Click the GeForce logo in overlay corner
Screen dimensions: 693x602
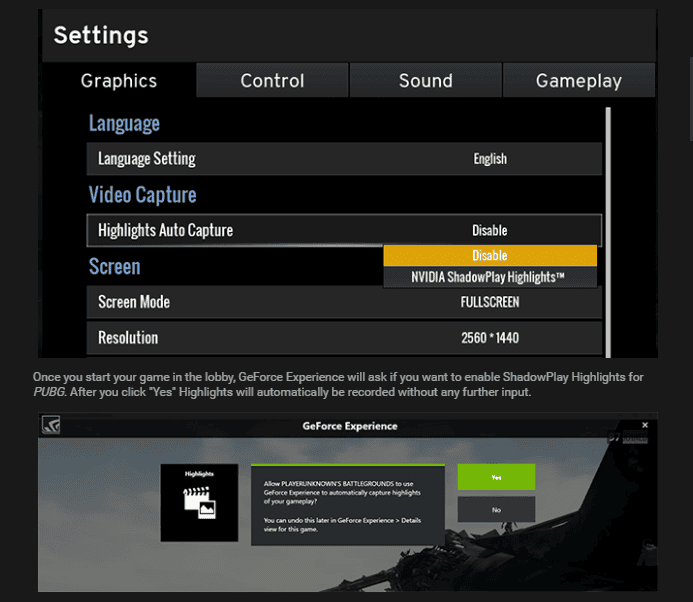point(54,426)
